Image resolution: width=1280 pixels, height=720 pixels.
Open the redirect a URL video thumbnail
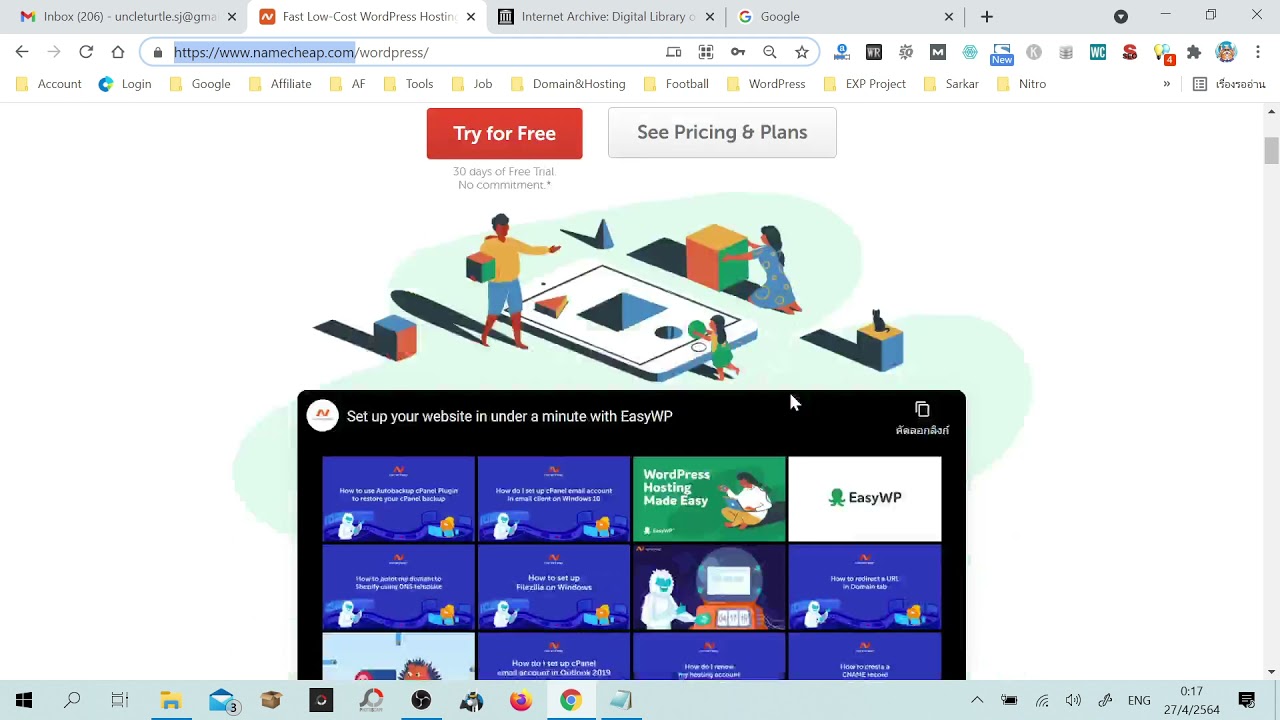pos(865,587)
